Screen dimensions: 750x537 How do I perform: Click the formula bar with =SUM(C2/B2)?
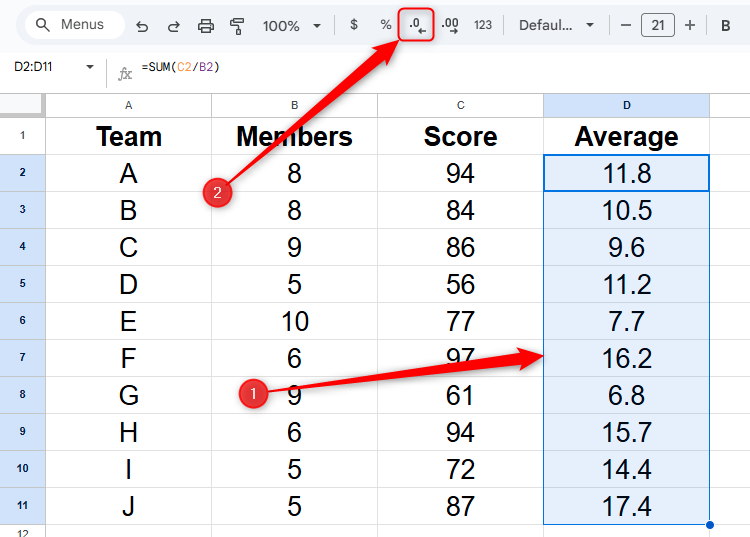click(x=400, y=67)
